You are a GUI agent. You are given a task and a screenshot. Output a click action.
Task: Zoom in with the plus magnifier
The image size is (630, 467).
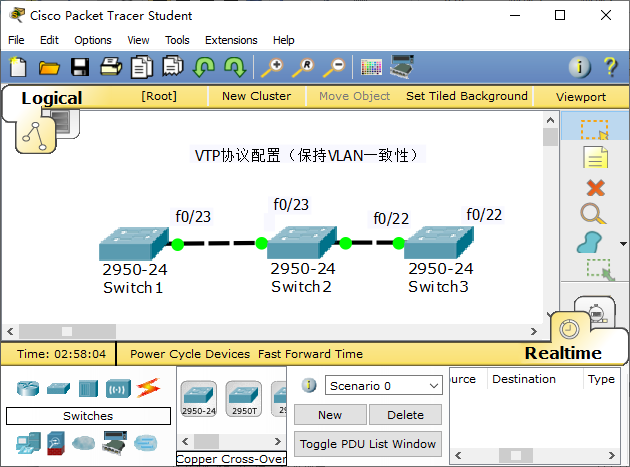tap(272, 68)
